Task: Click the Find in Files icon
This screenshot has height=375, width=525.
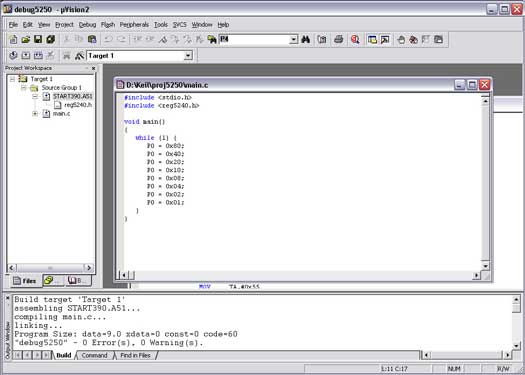Action: click(212, 40)
